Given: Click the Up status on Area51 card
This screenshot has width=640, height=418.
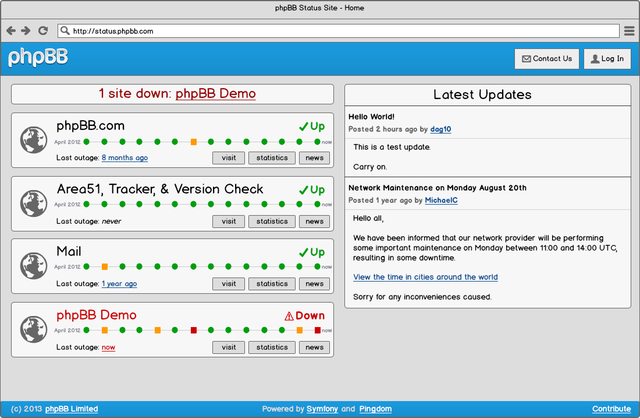Looking at the screenshot, I should point(312,190).
